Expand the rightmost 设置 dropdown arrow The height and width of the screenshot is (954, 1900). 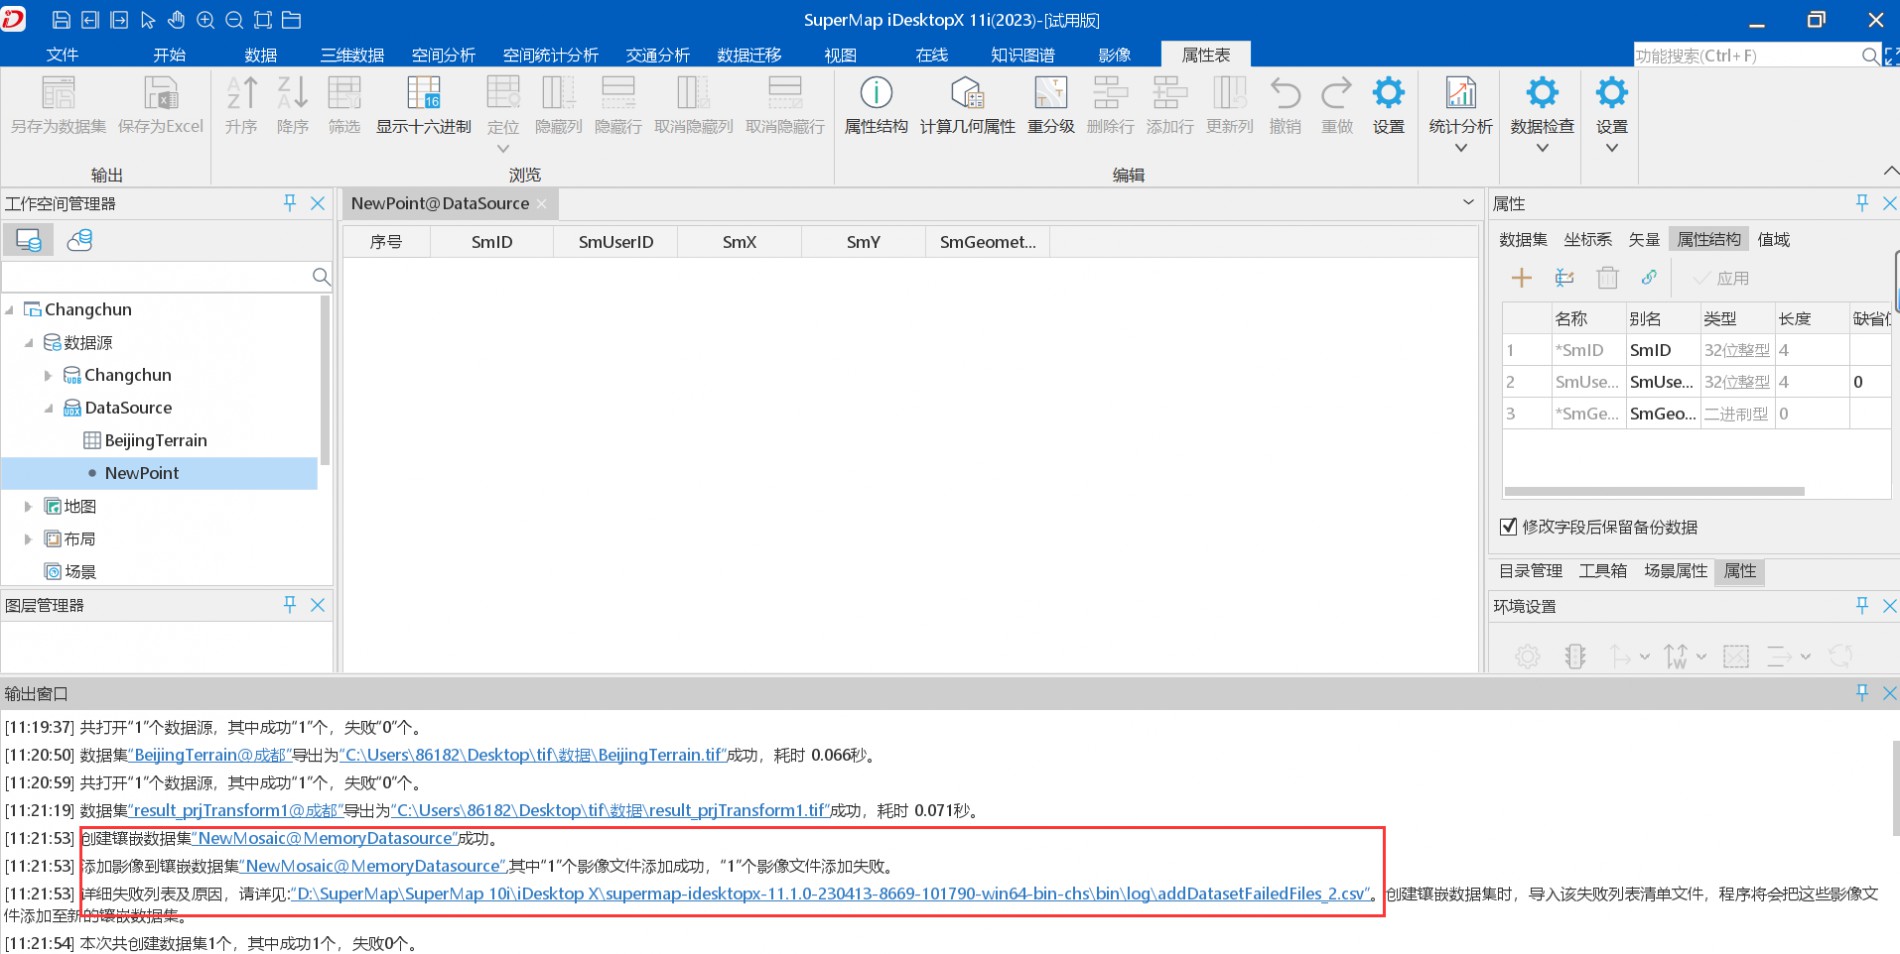tap(1611, 148)
